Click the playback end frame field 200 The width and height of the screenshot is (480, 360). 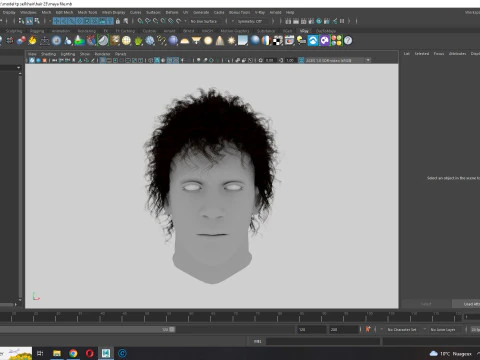click(344, 330)
